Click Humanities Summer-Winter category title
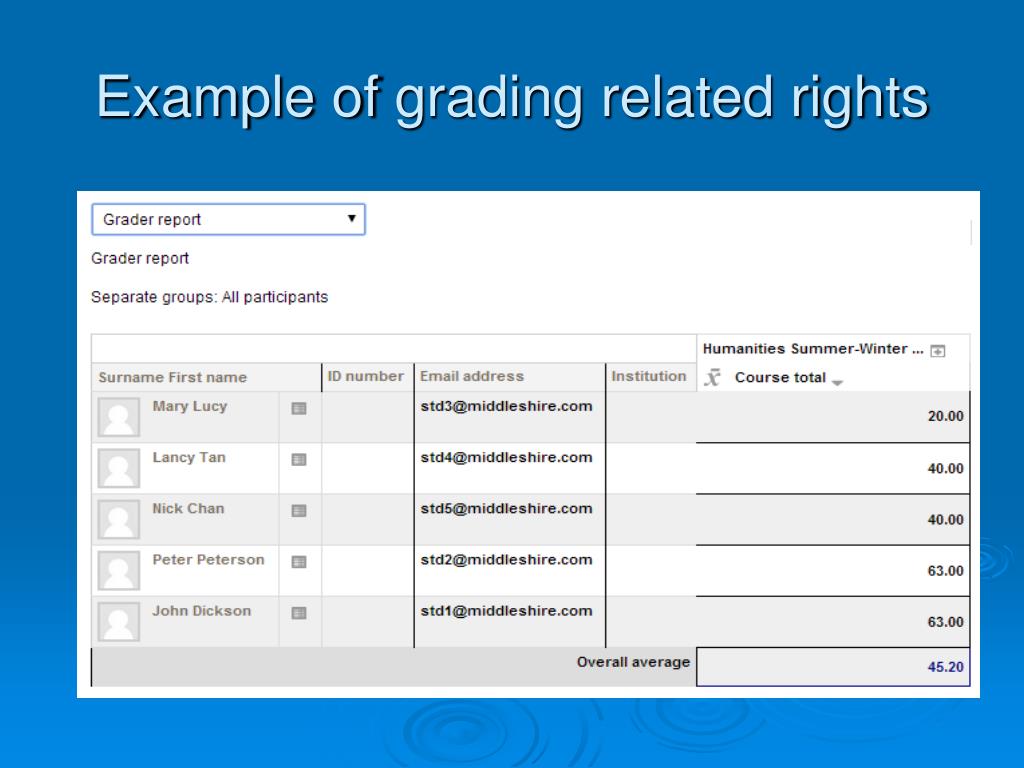The image size is (1024, 768). pyautogui.click(x=813, y=349)
